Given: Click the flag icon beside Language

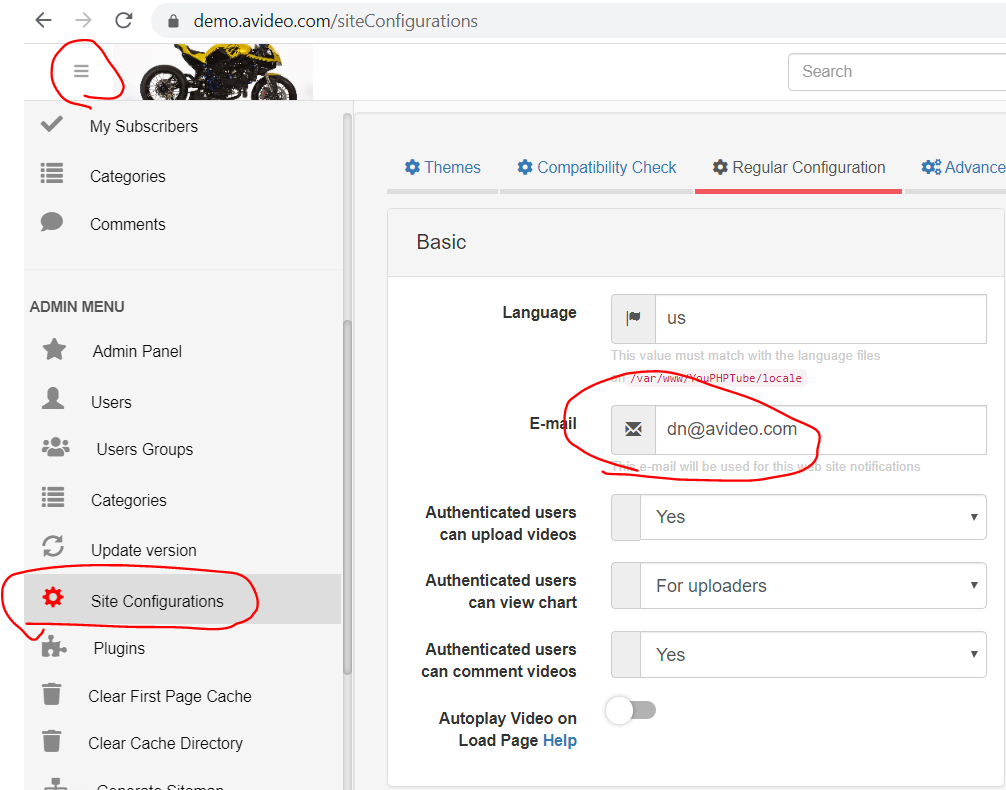Looking at the screenshot, I should [x=633, y=318].
